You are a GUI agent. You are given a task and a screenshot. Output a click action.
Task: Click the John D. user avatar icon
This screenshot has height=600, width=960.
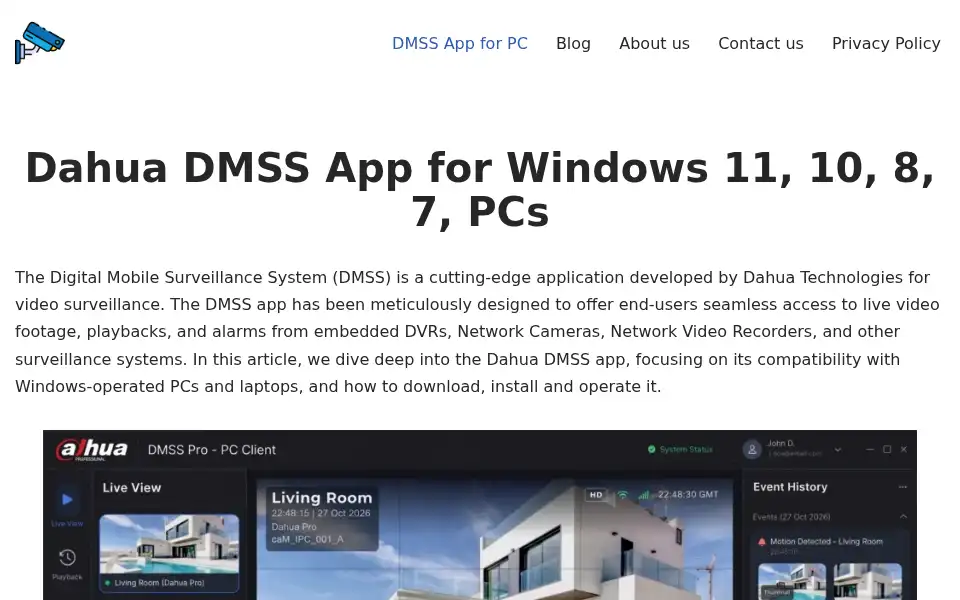pos(752,450)
